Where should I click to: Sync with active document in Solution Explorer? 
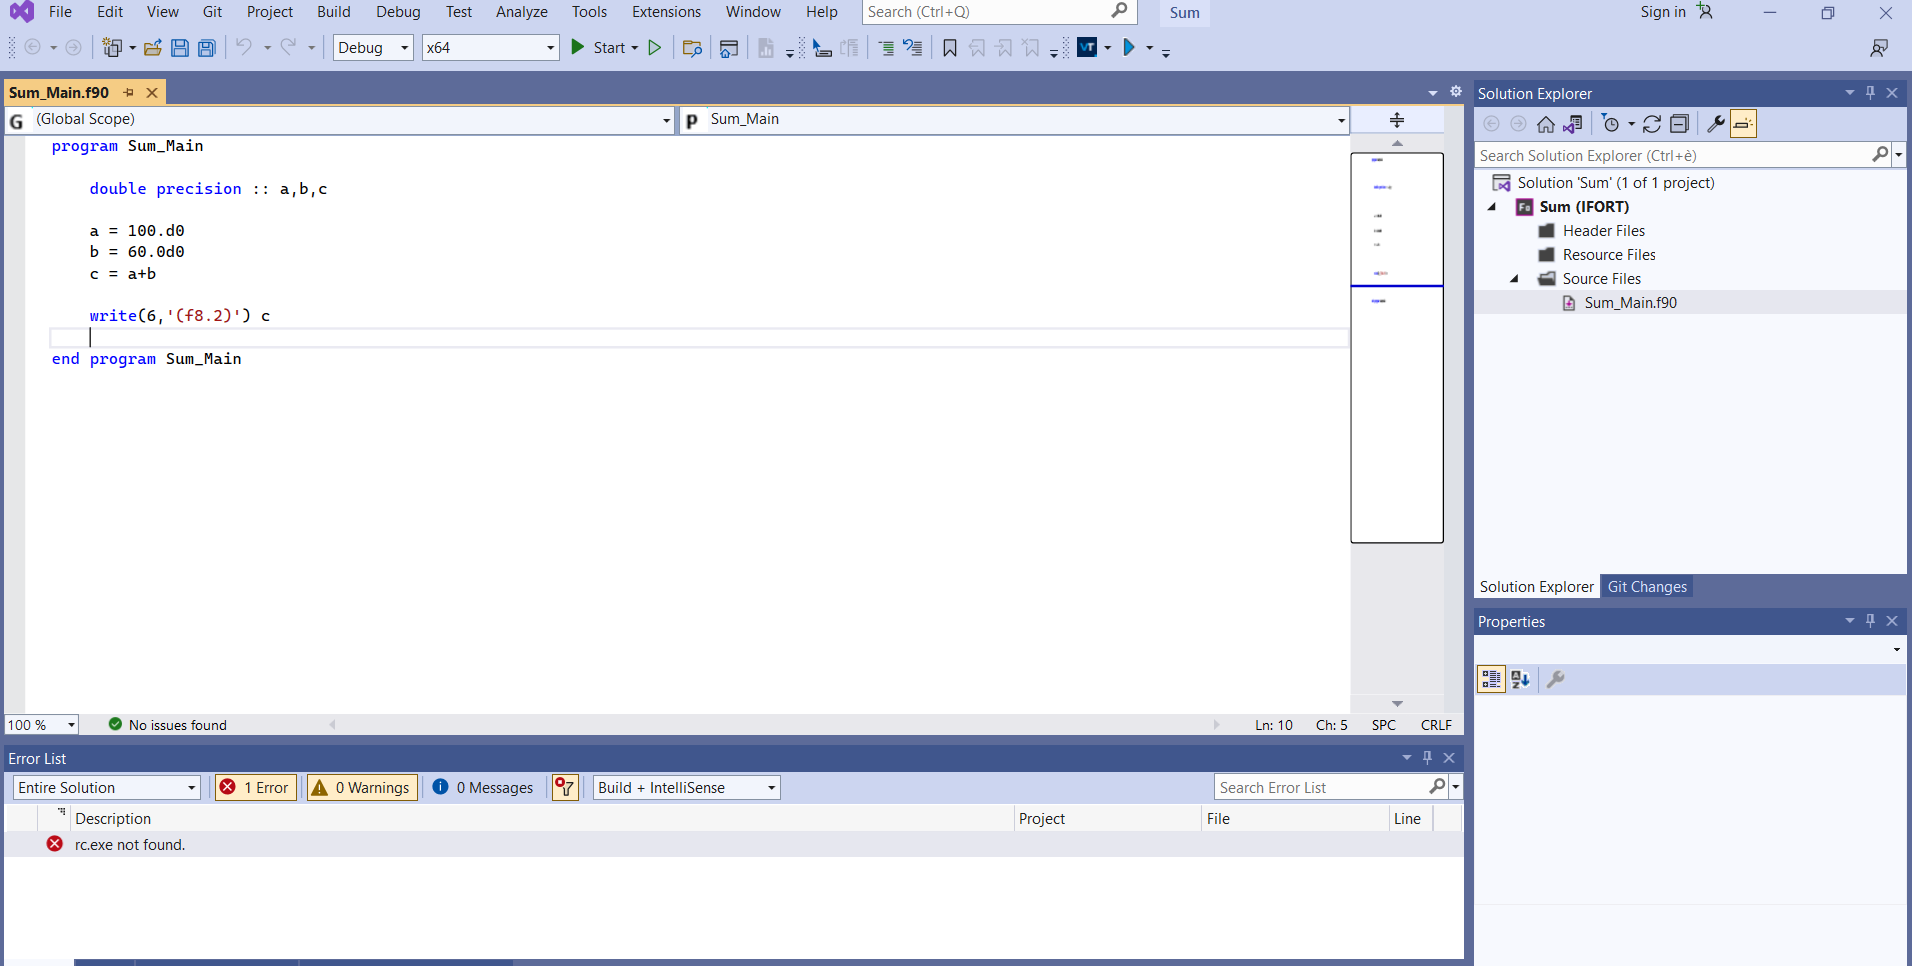tap(1652, 124)
